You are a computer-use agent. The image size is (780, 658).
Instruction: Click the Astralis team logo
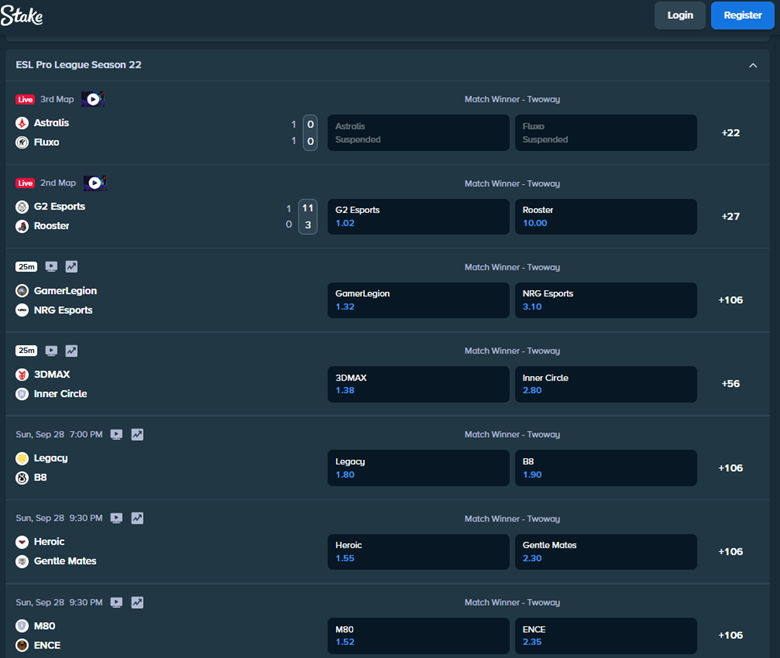click(x=22, y=123)
